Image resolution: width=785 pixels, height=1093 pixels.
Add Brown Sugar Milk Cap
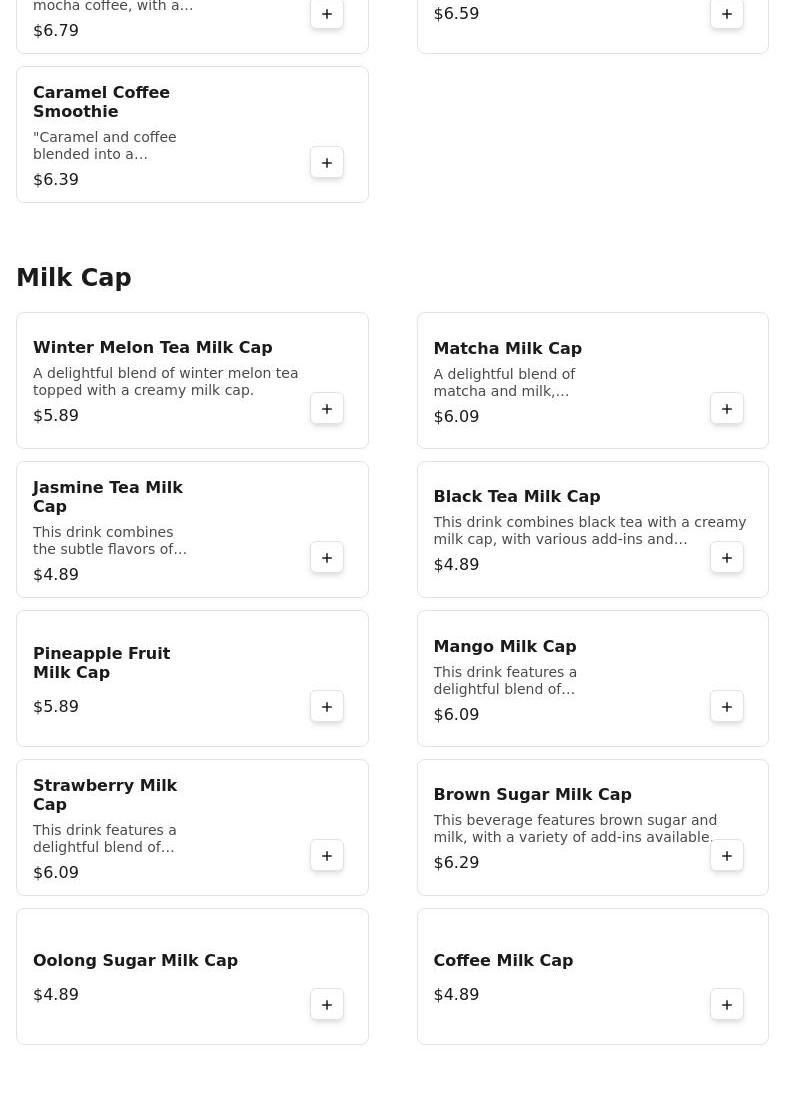pyautogui.click(x=726, y=856)
